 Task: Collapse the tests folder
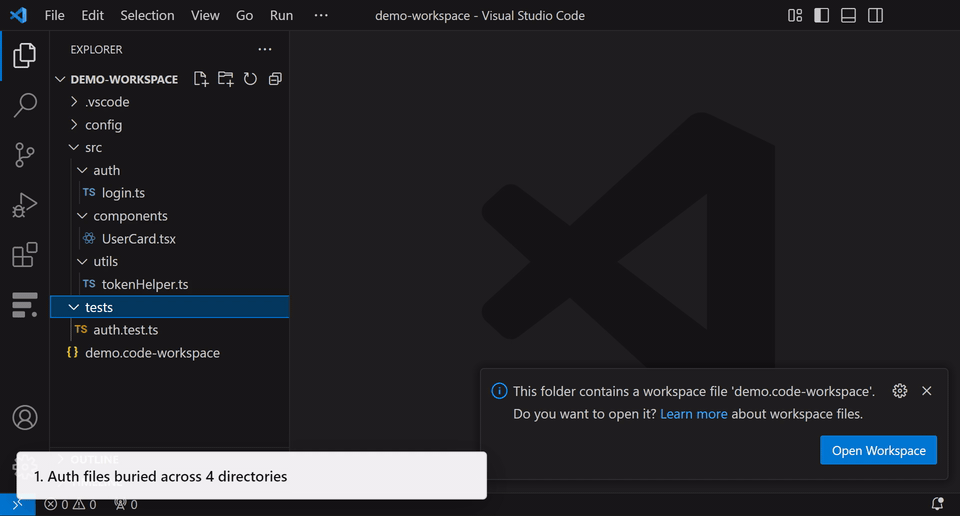(x=170, y=307)
